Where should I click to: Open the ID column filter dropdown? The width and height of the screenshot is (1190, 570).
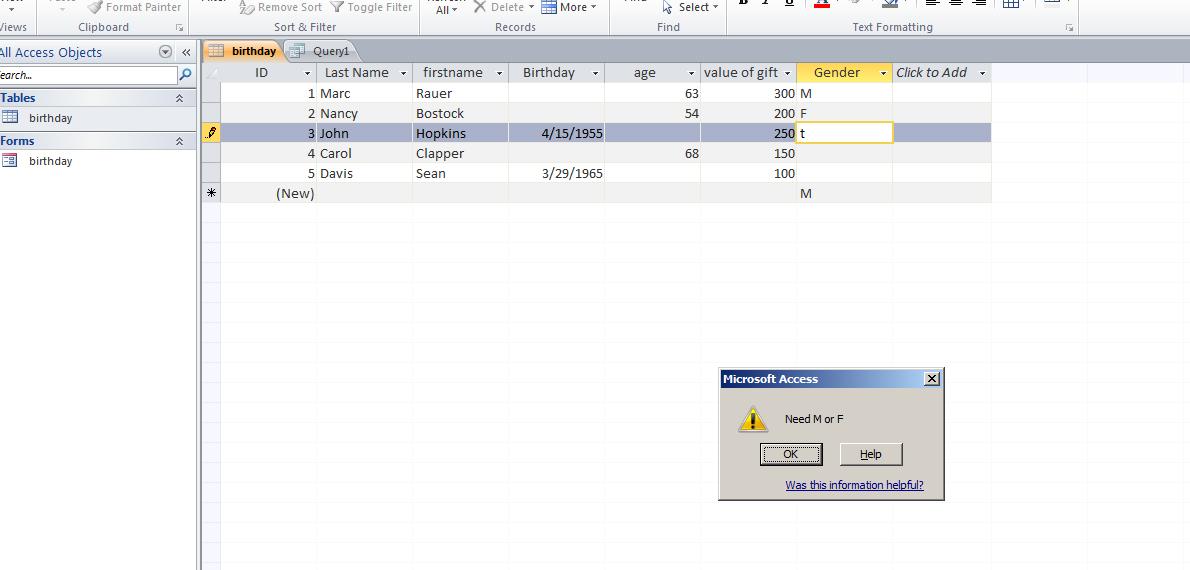(x=307, y=74)
